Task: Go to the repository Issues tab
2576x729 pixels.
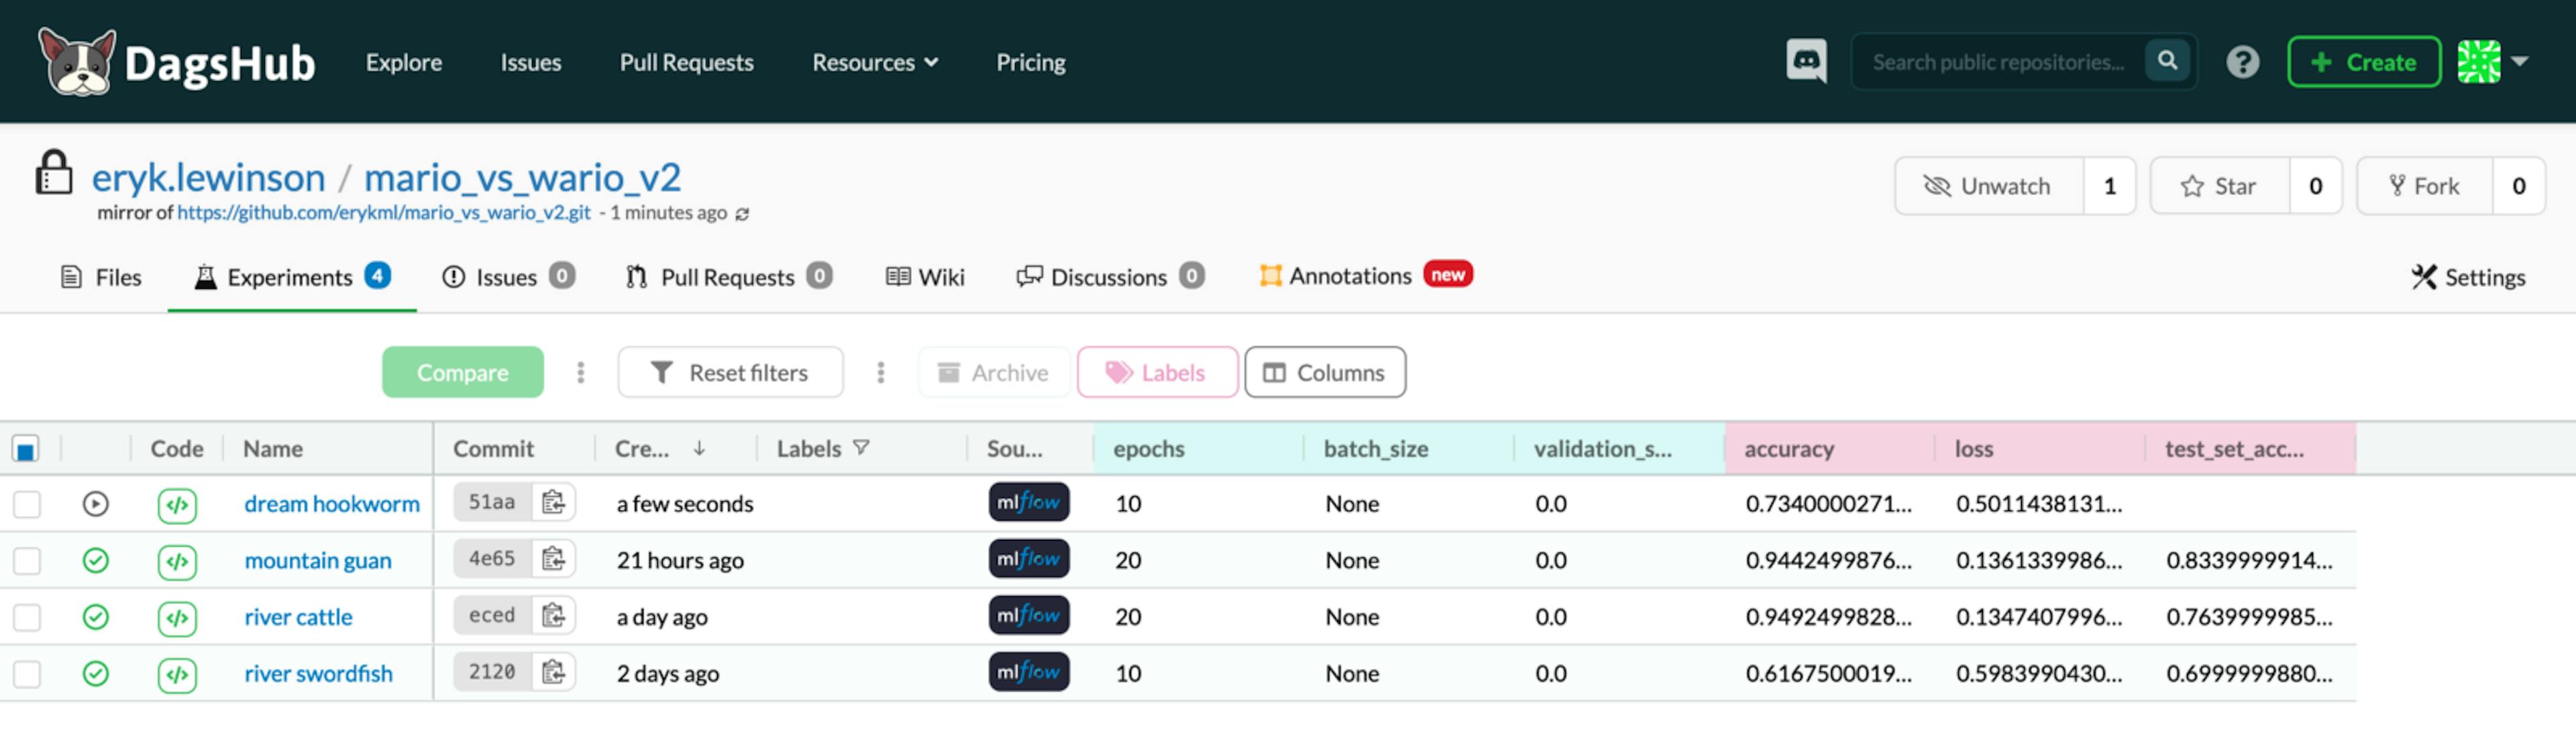Action: click(x=508, y=277)
